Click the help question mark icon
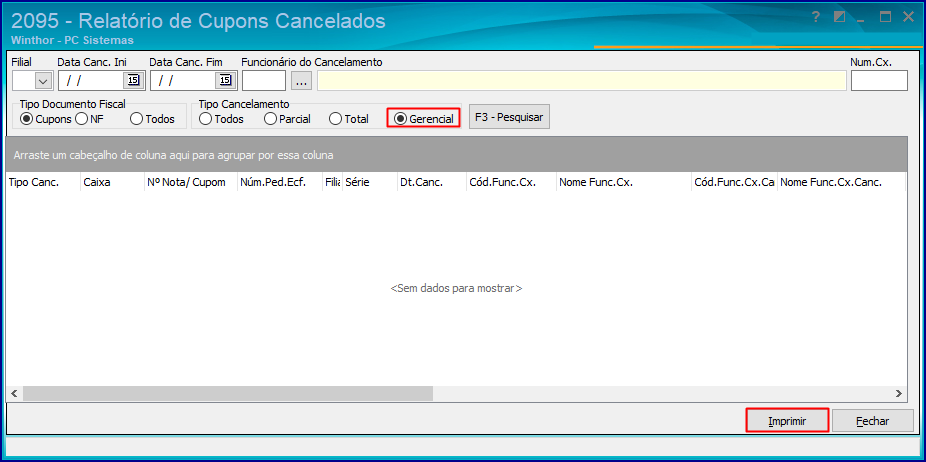 pyautogui.click(x=816, y=17)
